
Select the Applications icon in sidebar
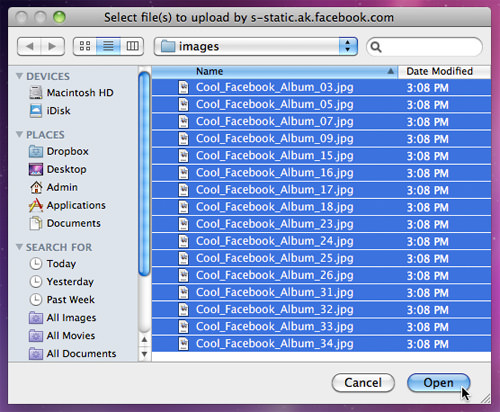pyautogui.click(x=36, y=205)
